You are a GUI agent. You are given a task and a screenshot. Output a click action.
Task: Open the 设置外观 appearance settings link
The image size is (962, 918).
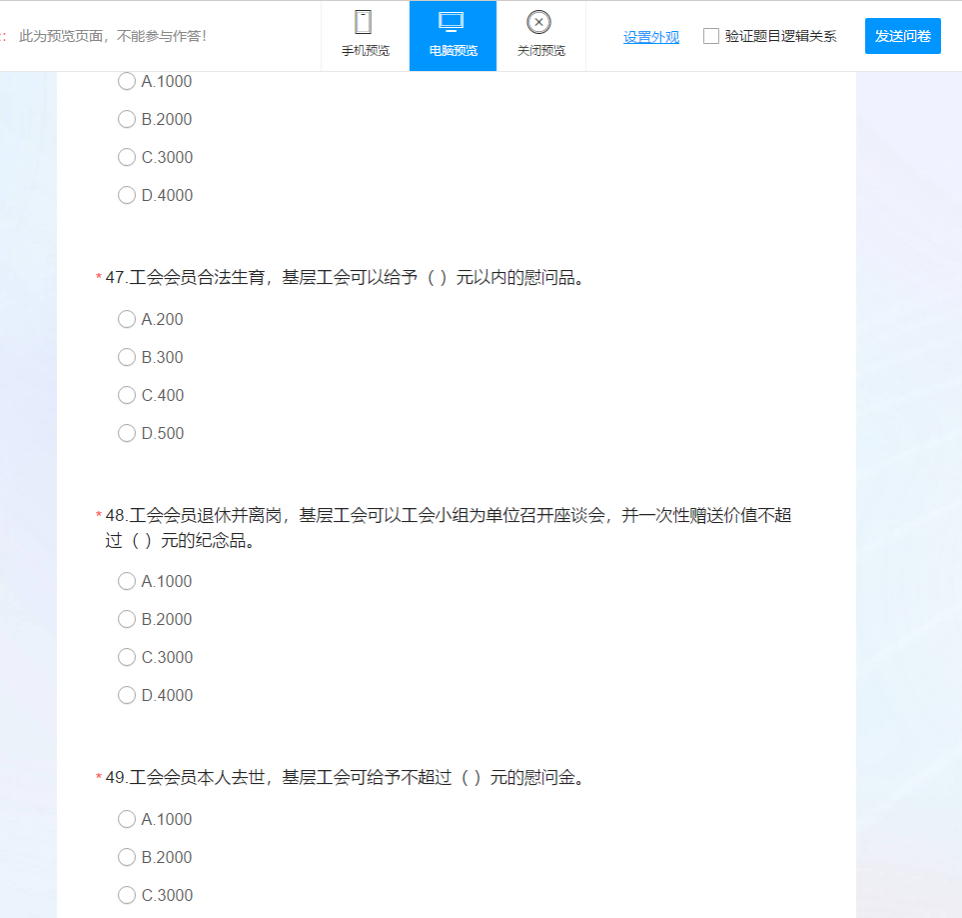tap(651, 37)
